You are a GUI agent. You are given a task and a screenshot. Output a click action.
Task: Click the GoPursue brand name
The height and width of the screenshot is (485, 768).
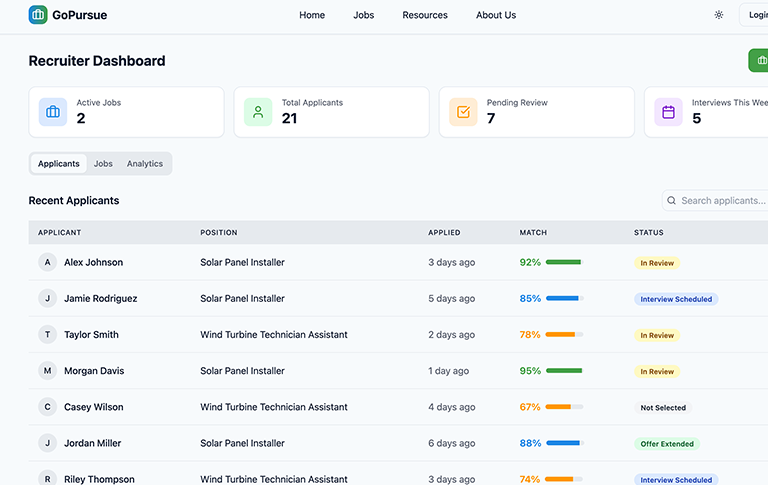pyautogui.click(x=79, y=15)
